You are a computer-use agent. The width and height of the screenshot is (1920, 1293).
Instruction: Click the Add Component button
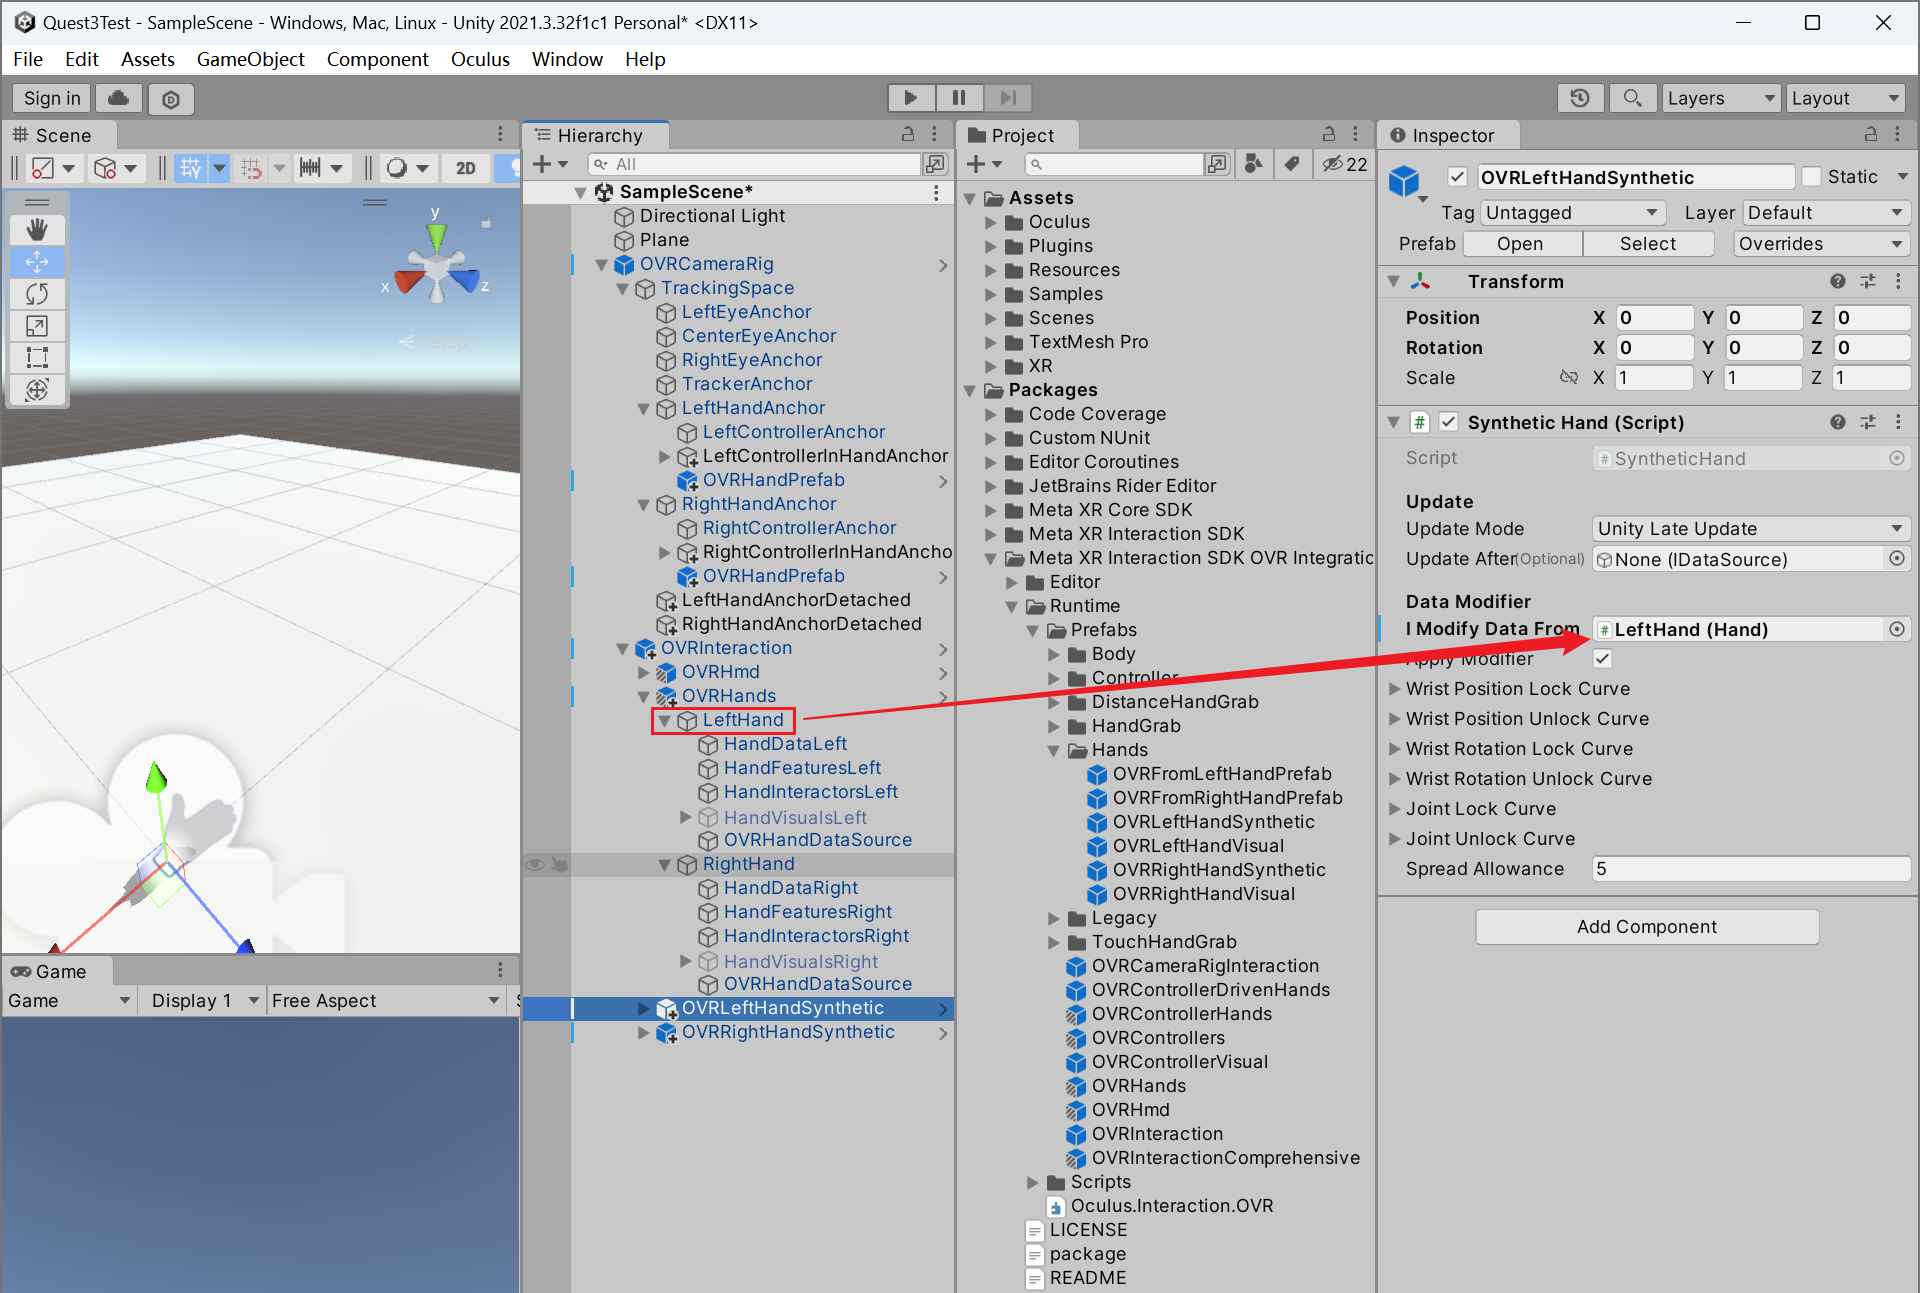1646,927
